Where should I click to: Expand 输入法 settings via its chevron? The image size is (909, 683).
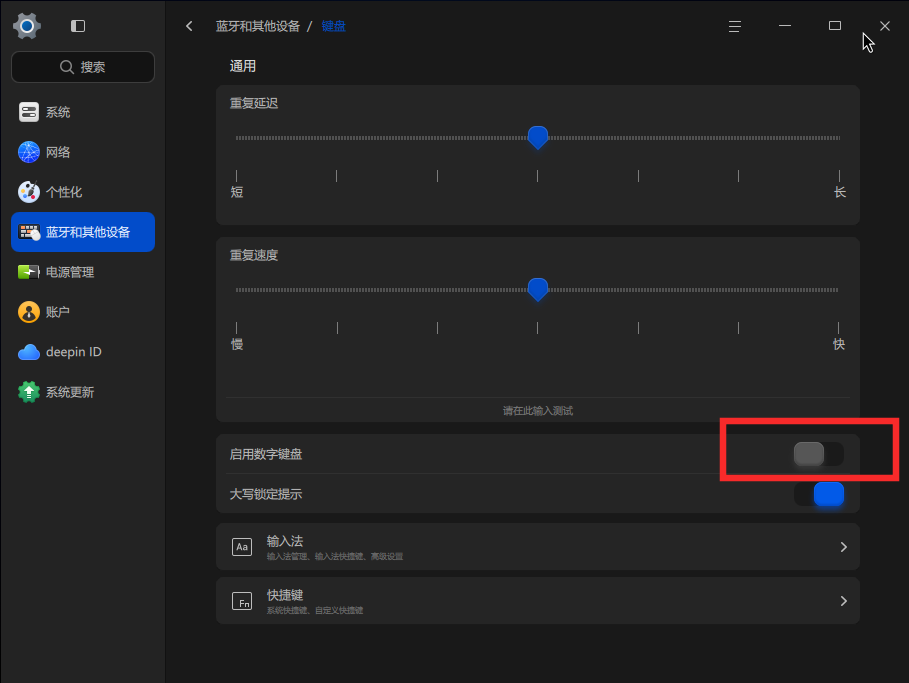coord(843,547)
